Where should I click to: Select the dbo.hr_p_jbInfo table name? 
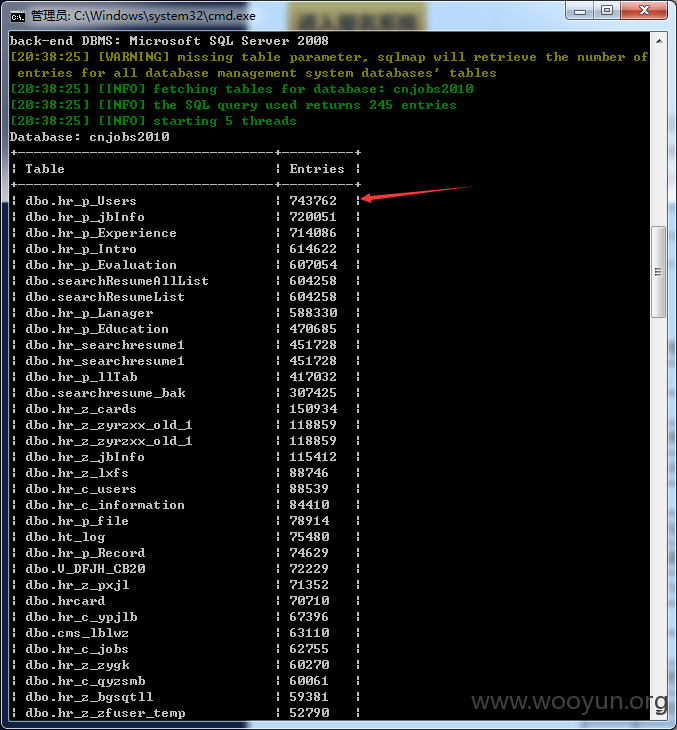(x=85, y=217)
